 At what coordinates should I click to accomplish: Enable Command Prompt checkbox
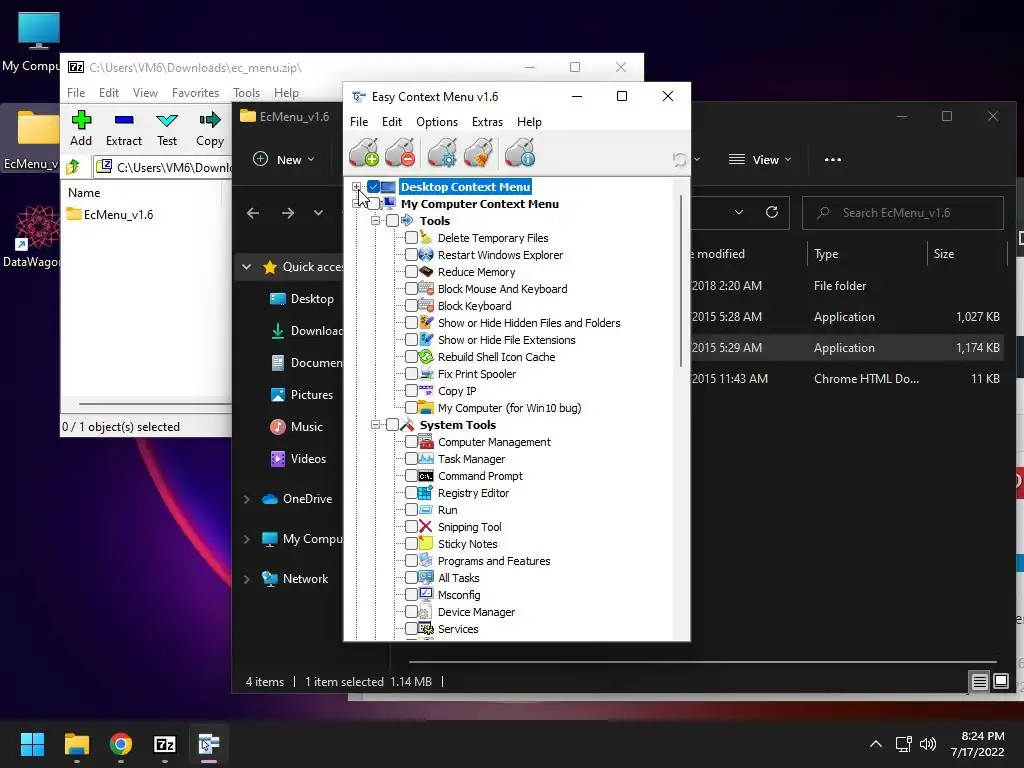coord(411,476)
